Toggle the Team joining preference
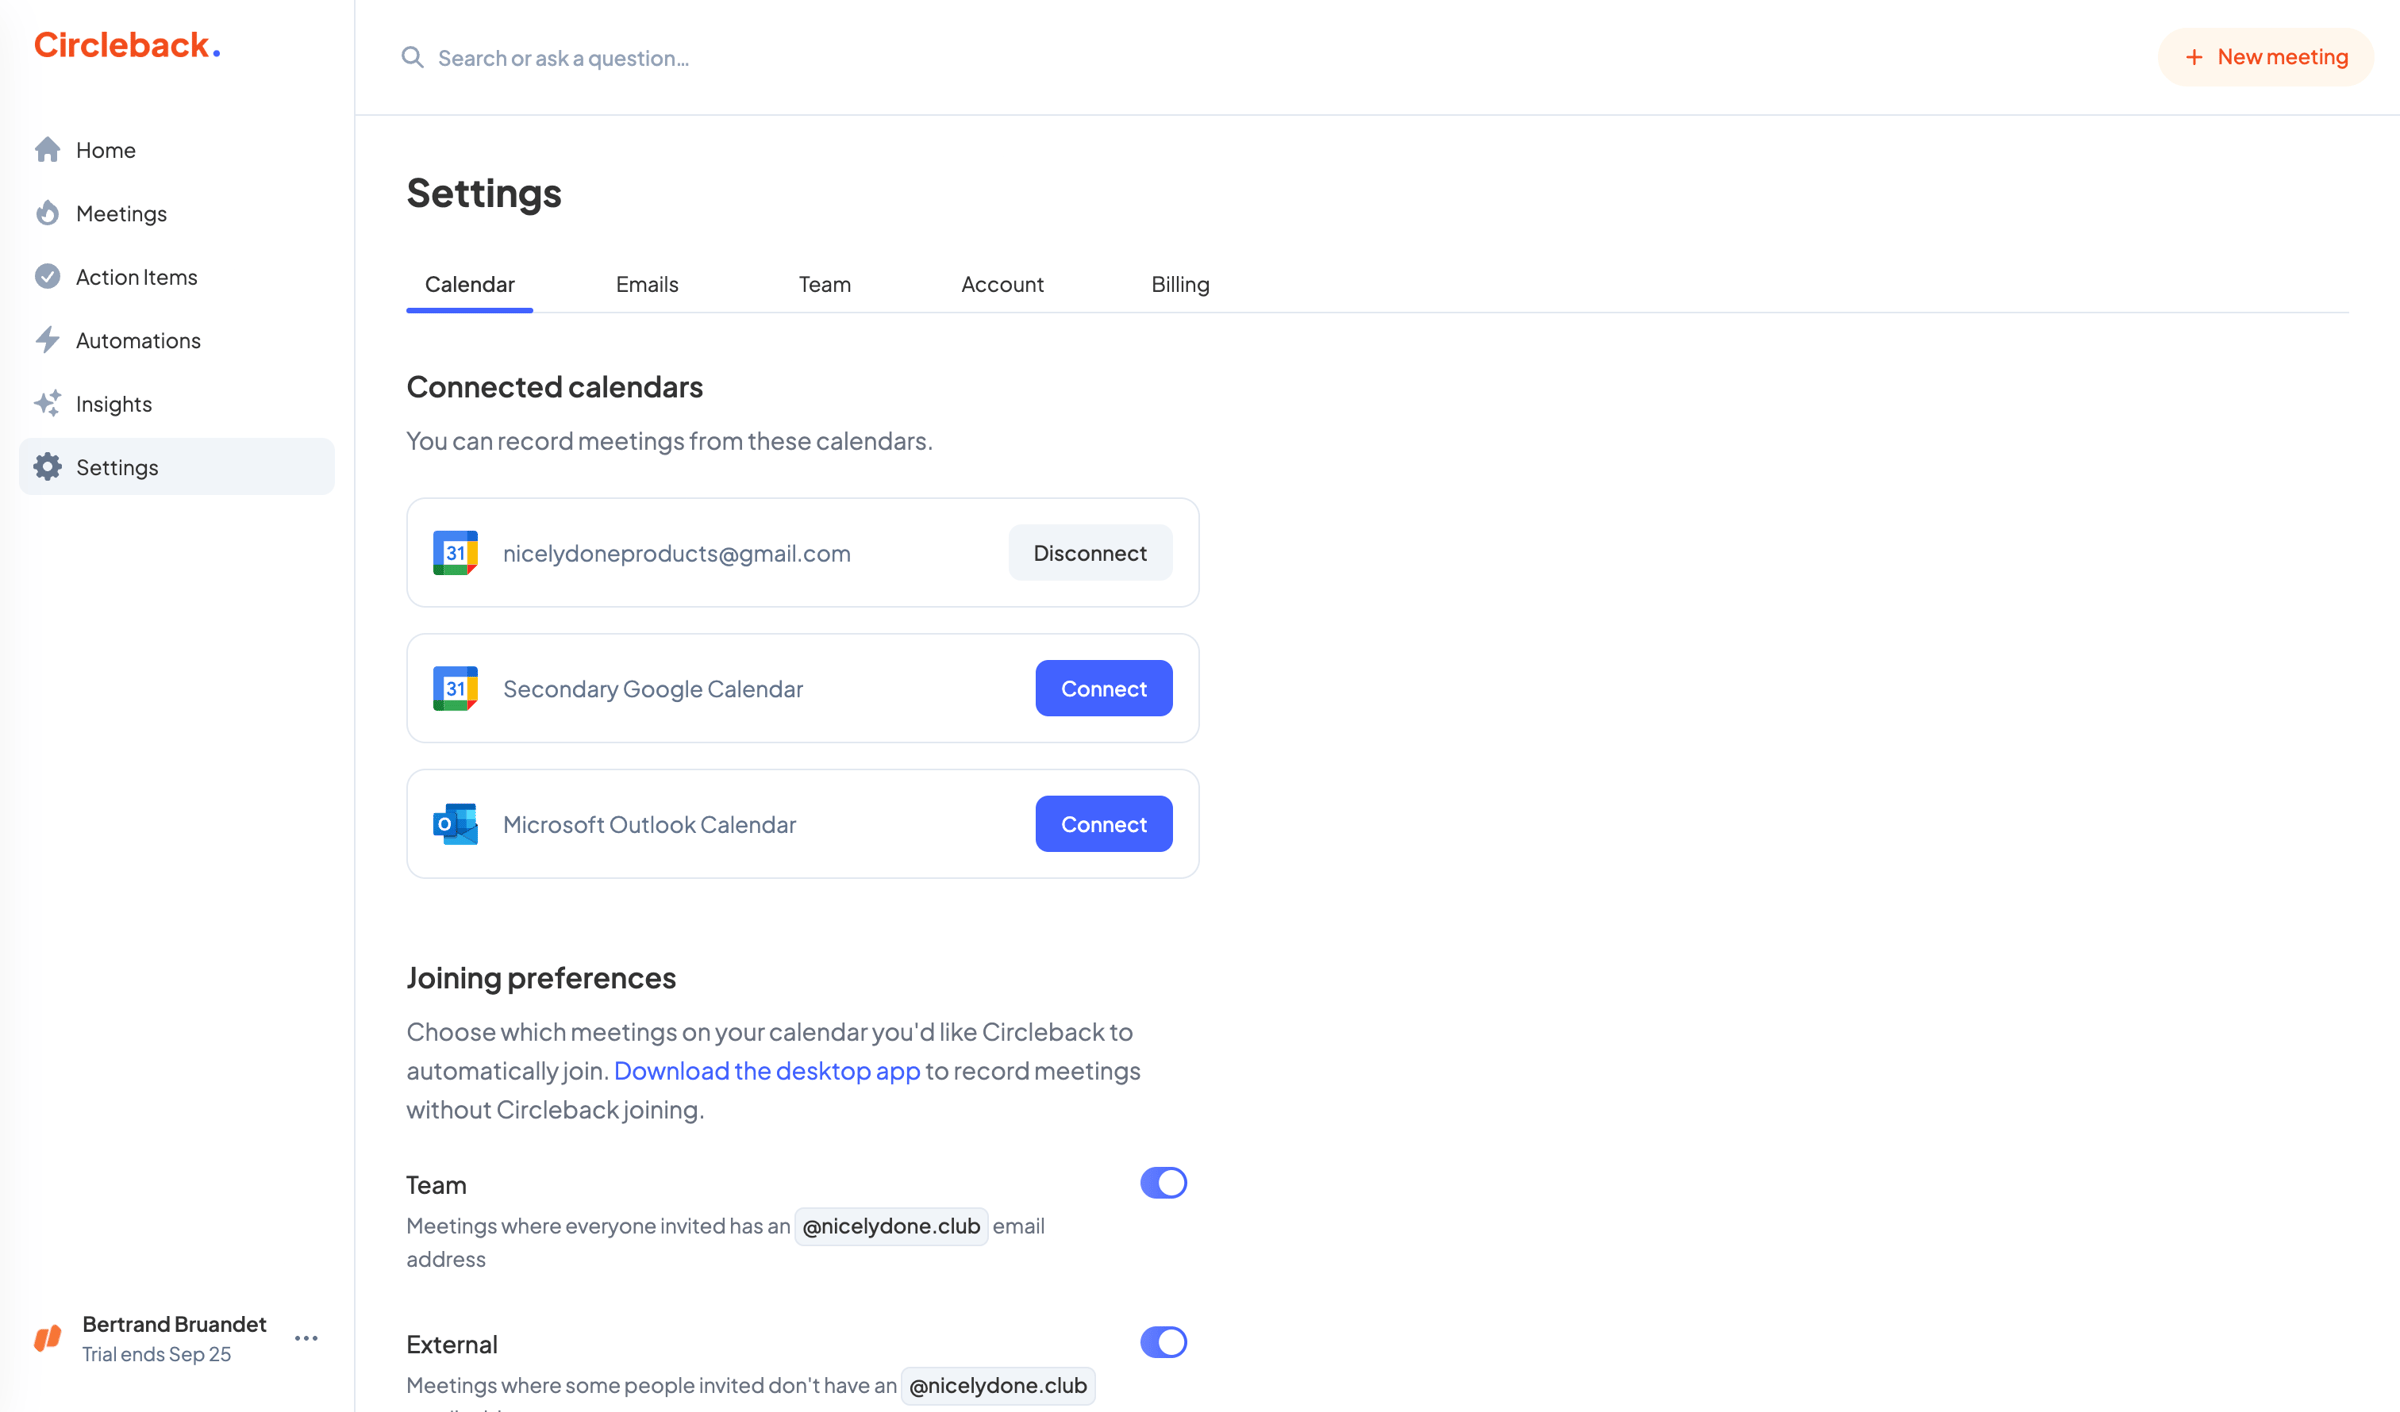The image size is (2400, 1412). pos(1163,1183)
